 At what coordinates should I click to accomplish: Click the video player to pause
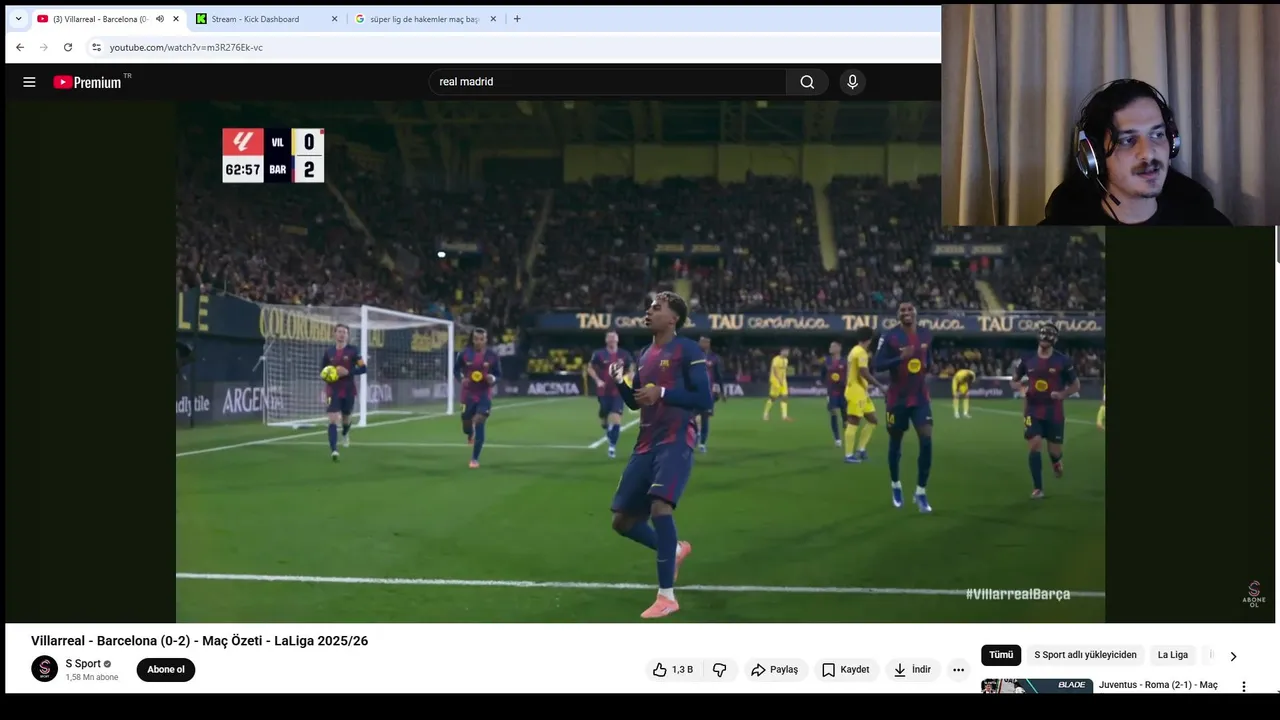click(x=640, y=361)
